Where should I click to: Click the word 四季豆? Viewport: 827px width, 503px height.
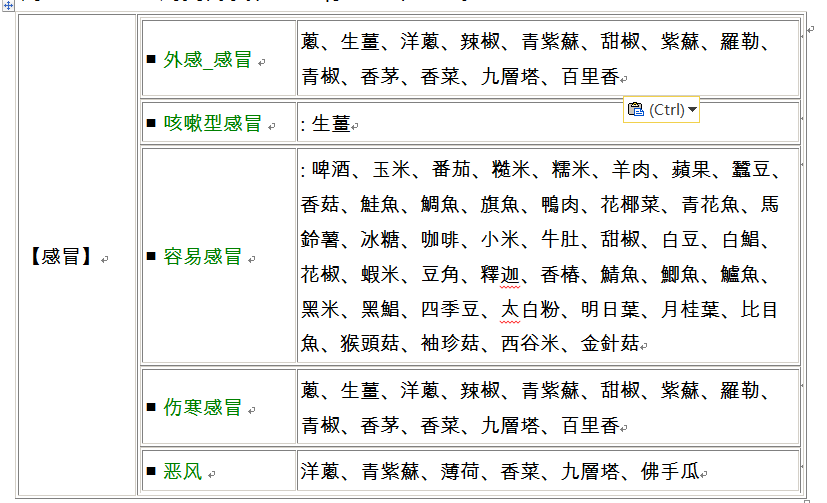450,309
